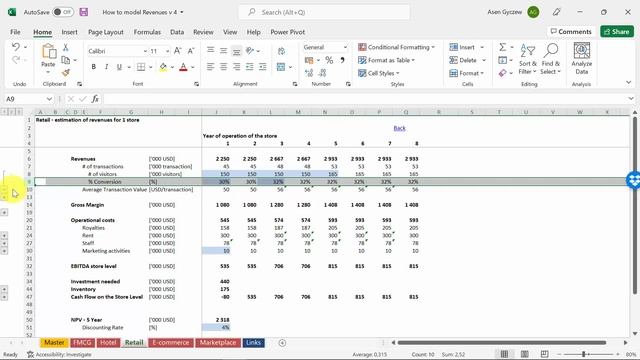Click Decrease Font Size icon
Image resolution: width=640 pixels, height=360 pixels.
(191, 51)
